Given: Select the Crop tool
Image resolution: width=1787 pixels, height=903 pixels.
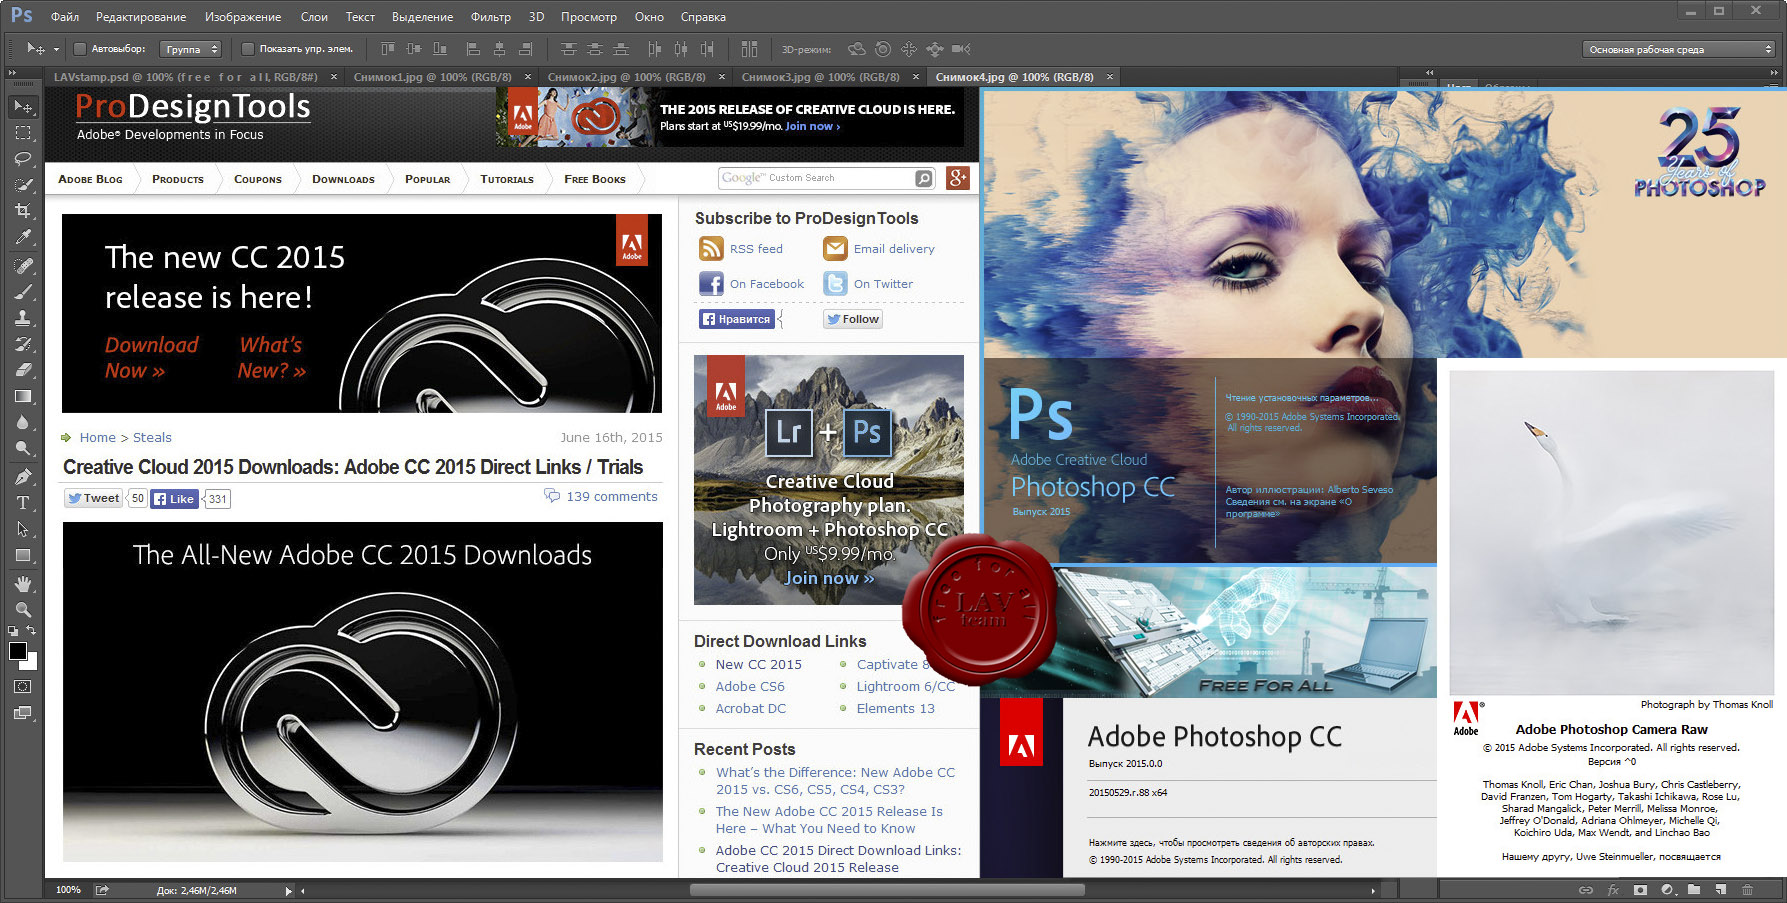Looking at the screenshot, I should click(x=23, y=211).
